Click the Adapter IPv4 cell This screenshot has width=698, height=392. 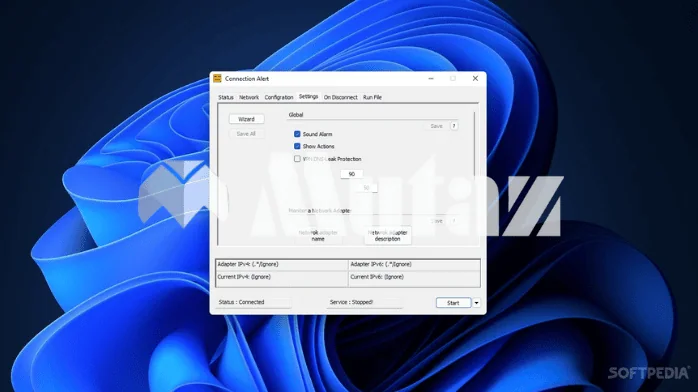(x=281, y=264)
